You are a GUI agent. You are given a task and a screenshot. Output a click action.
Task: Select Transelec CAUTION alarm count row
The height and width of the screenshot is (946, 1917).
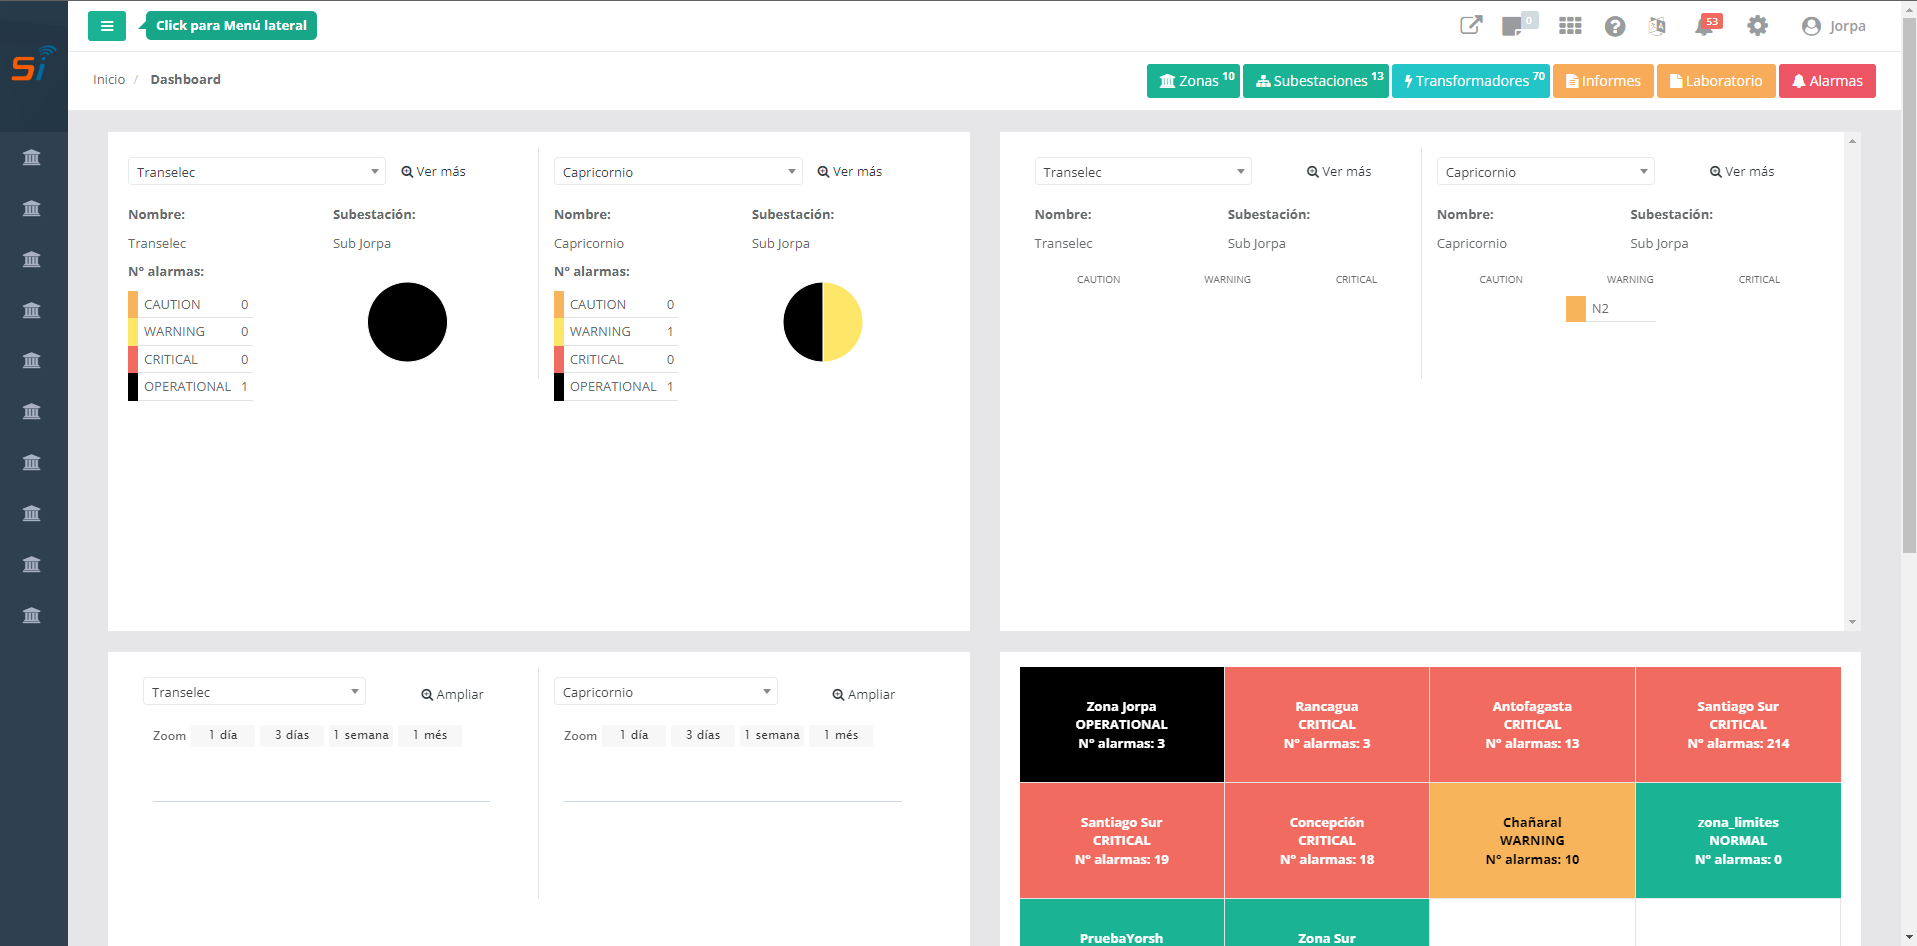[x=190, y=305]
